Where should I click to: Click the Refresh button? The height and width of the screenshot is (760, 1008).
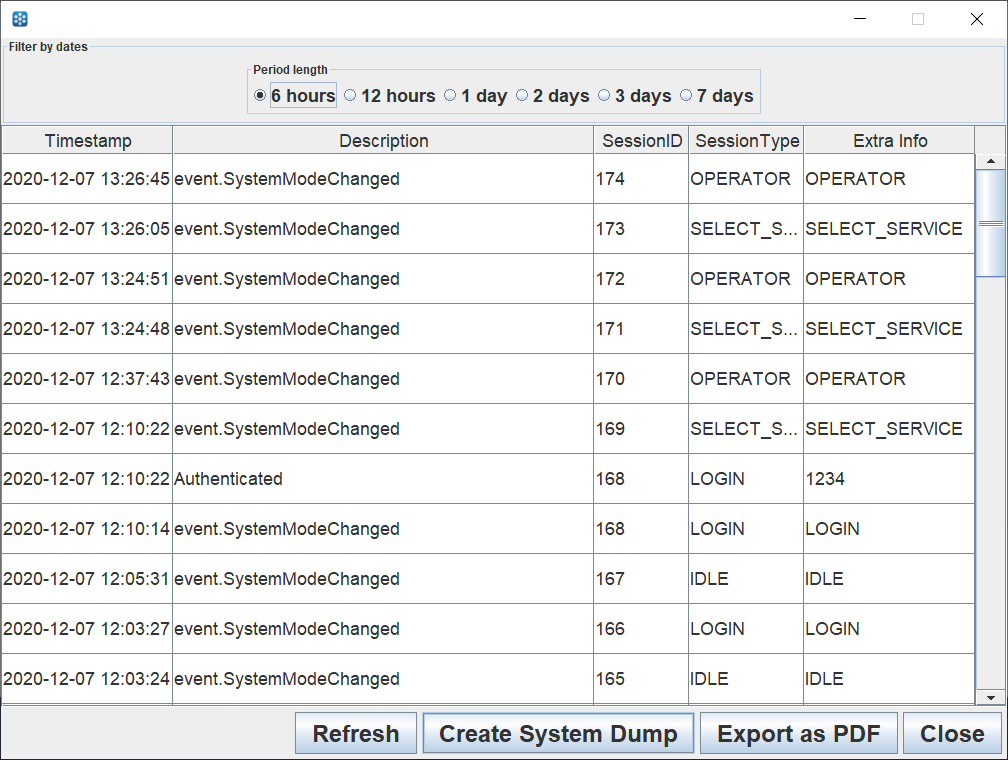pos(356,734)
